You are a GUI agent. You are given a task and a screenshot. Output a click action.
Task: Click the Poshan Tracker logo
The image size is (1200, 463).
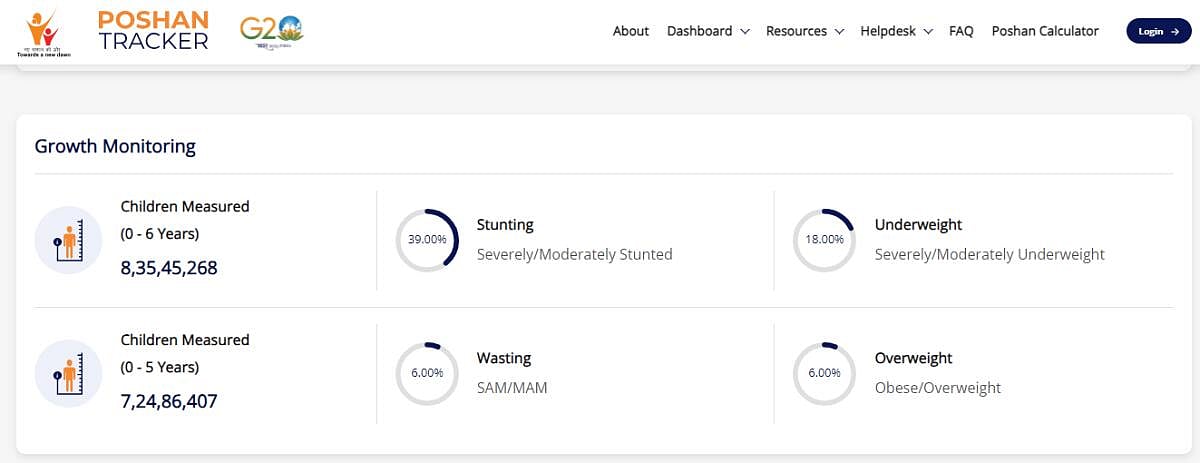pyautogui.click(x=153, y=31)
